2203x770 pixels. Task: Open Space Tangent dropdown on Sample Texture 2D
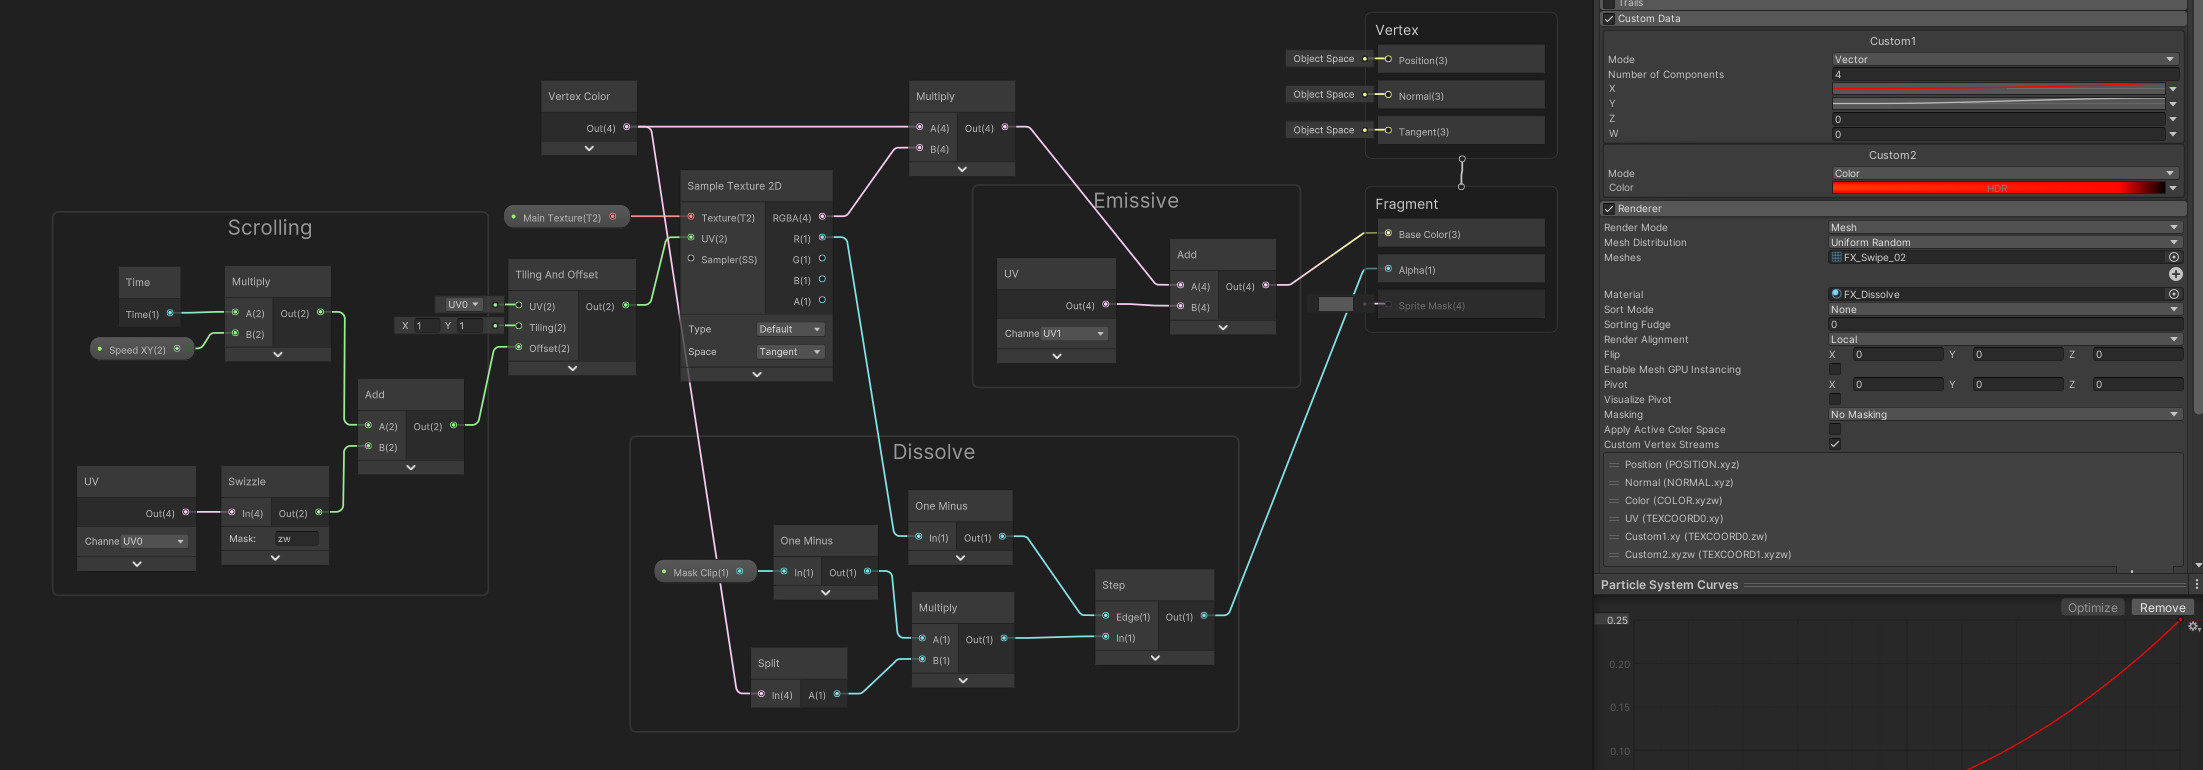pyautogui.click(x=790, y=352)
